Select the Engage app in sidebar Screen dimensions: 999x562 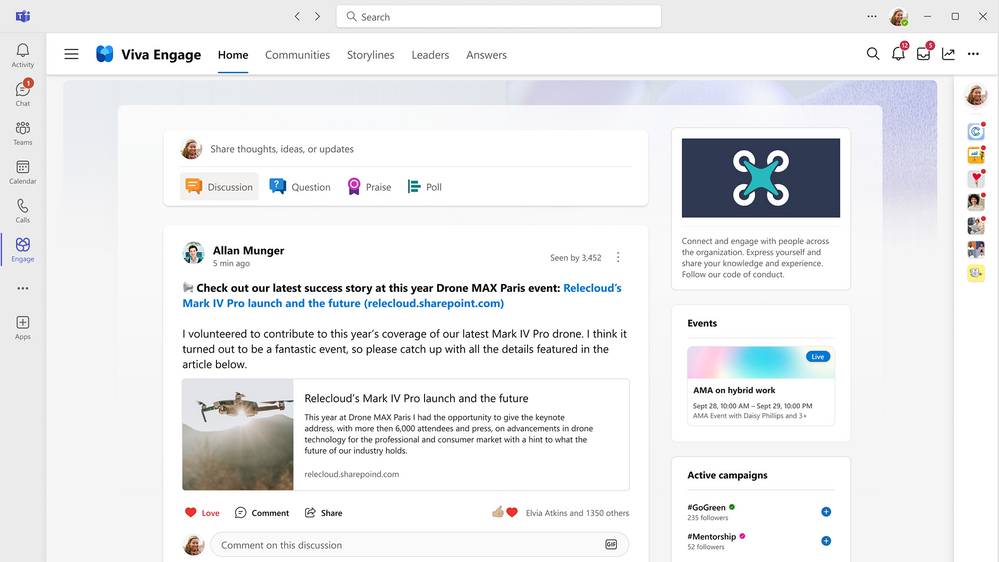pos(22,250)
